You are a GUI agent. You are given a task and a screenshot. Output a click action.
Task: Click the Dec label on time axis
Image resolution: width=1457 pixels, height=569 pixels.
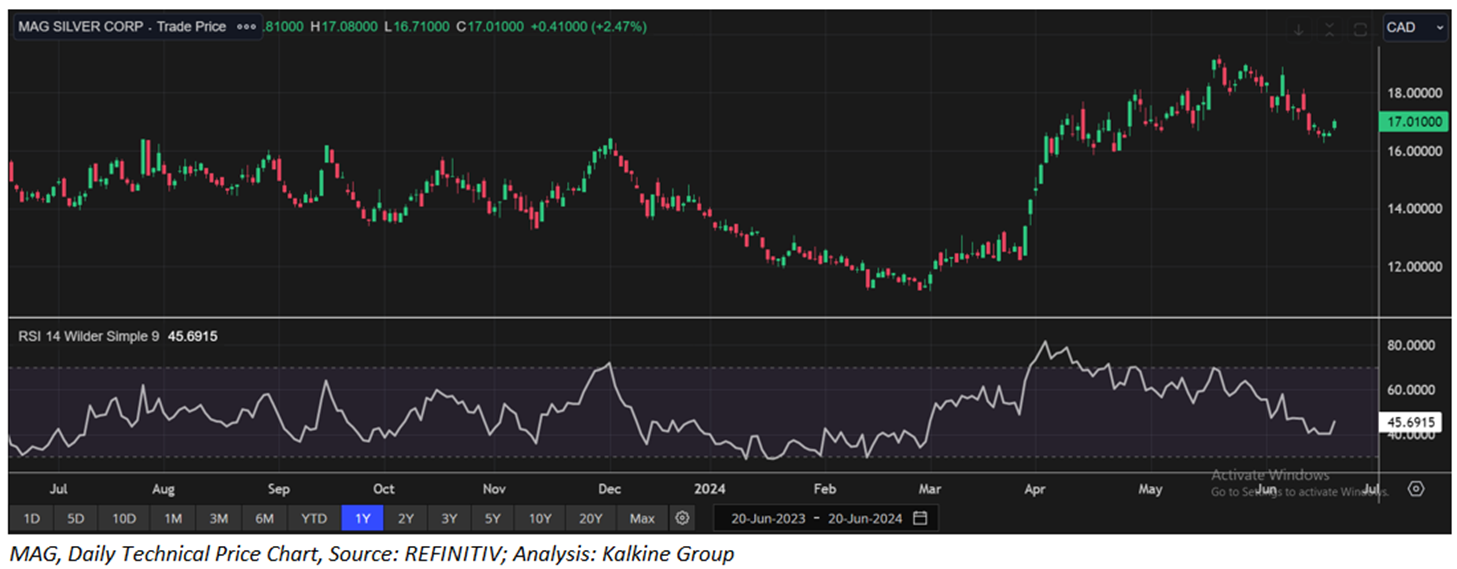609,489
